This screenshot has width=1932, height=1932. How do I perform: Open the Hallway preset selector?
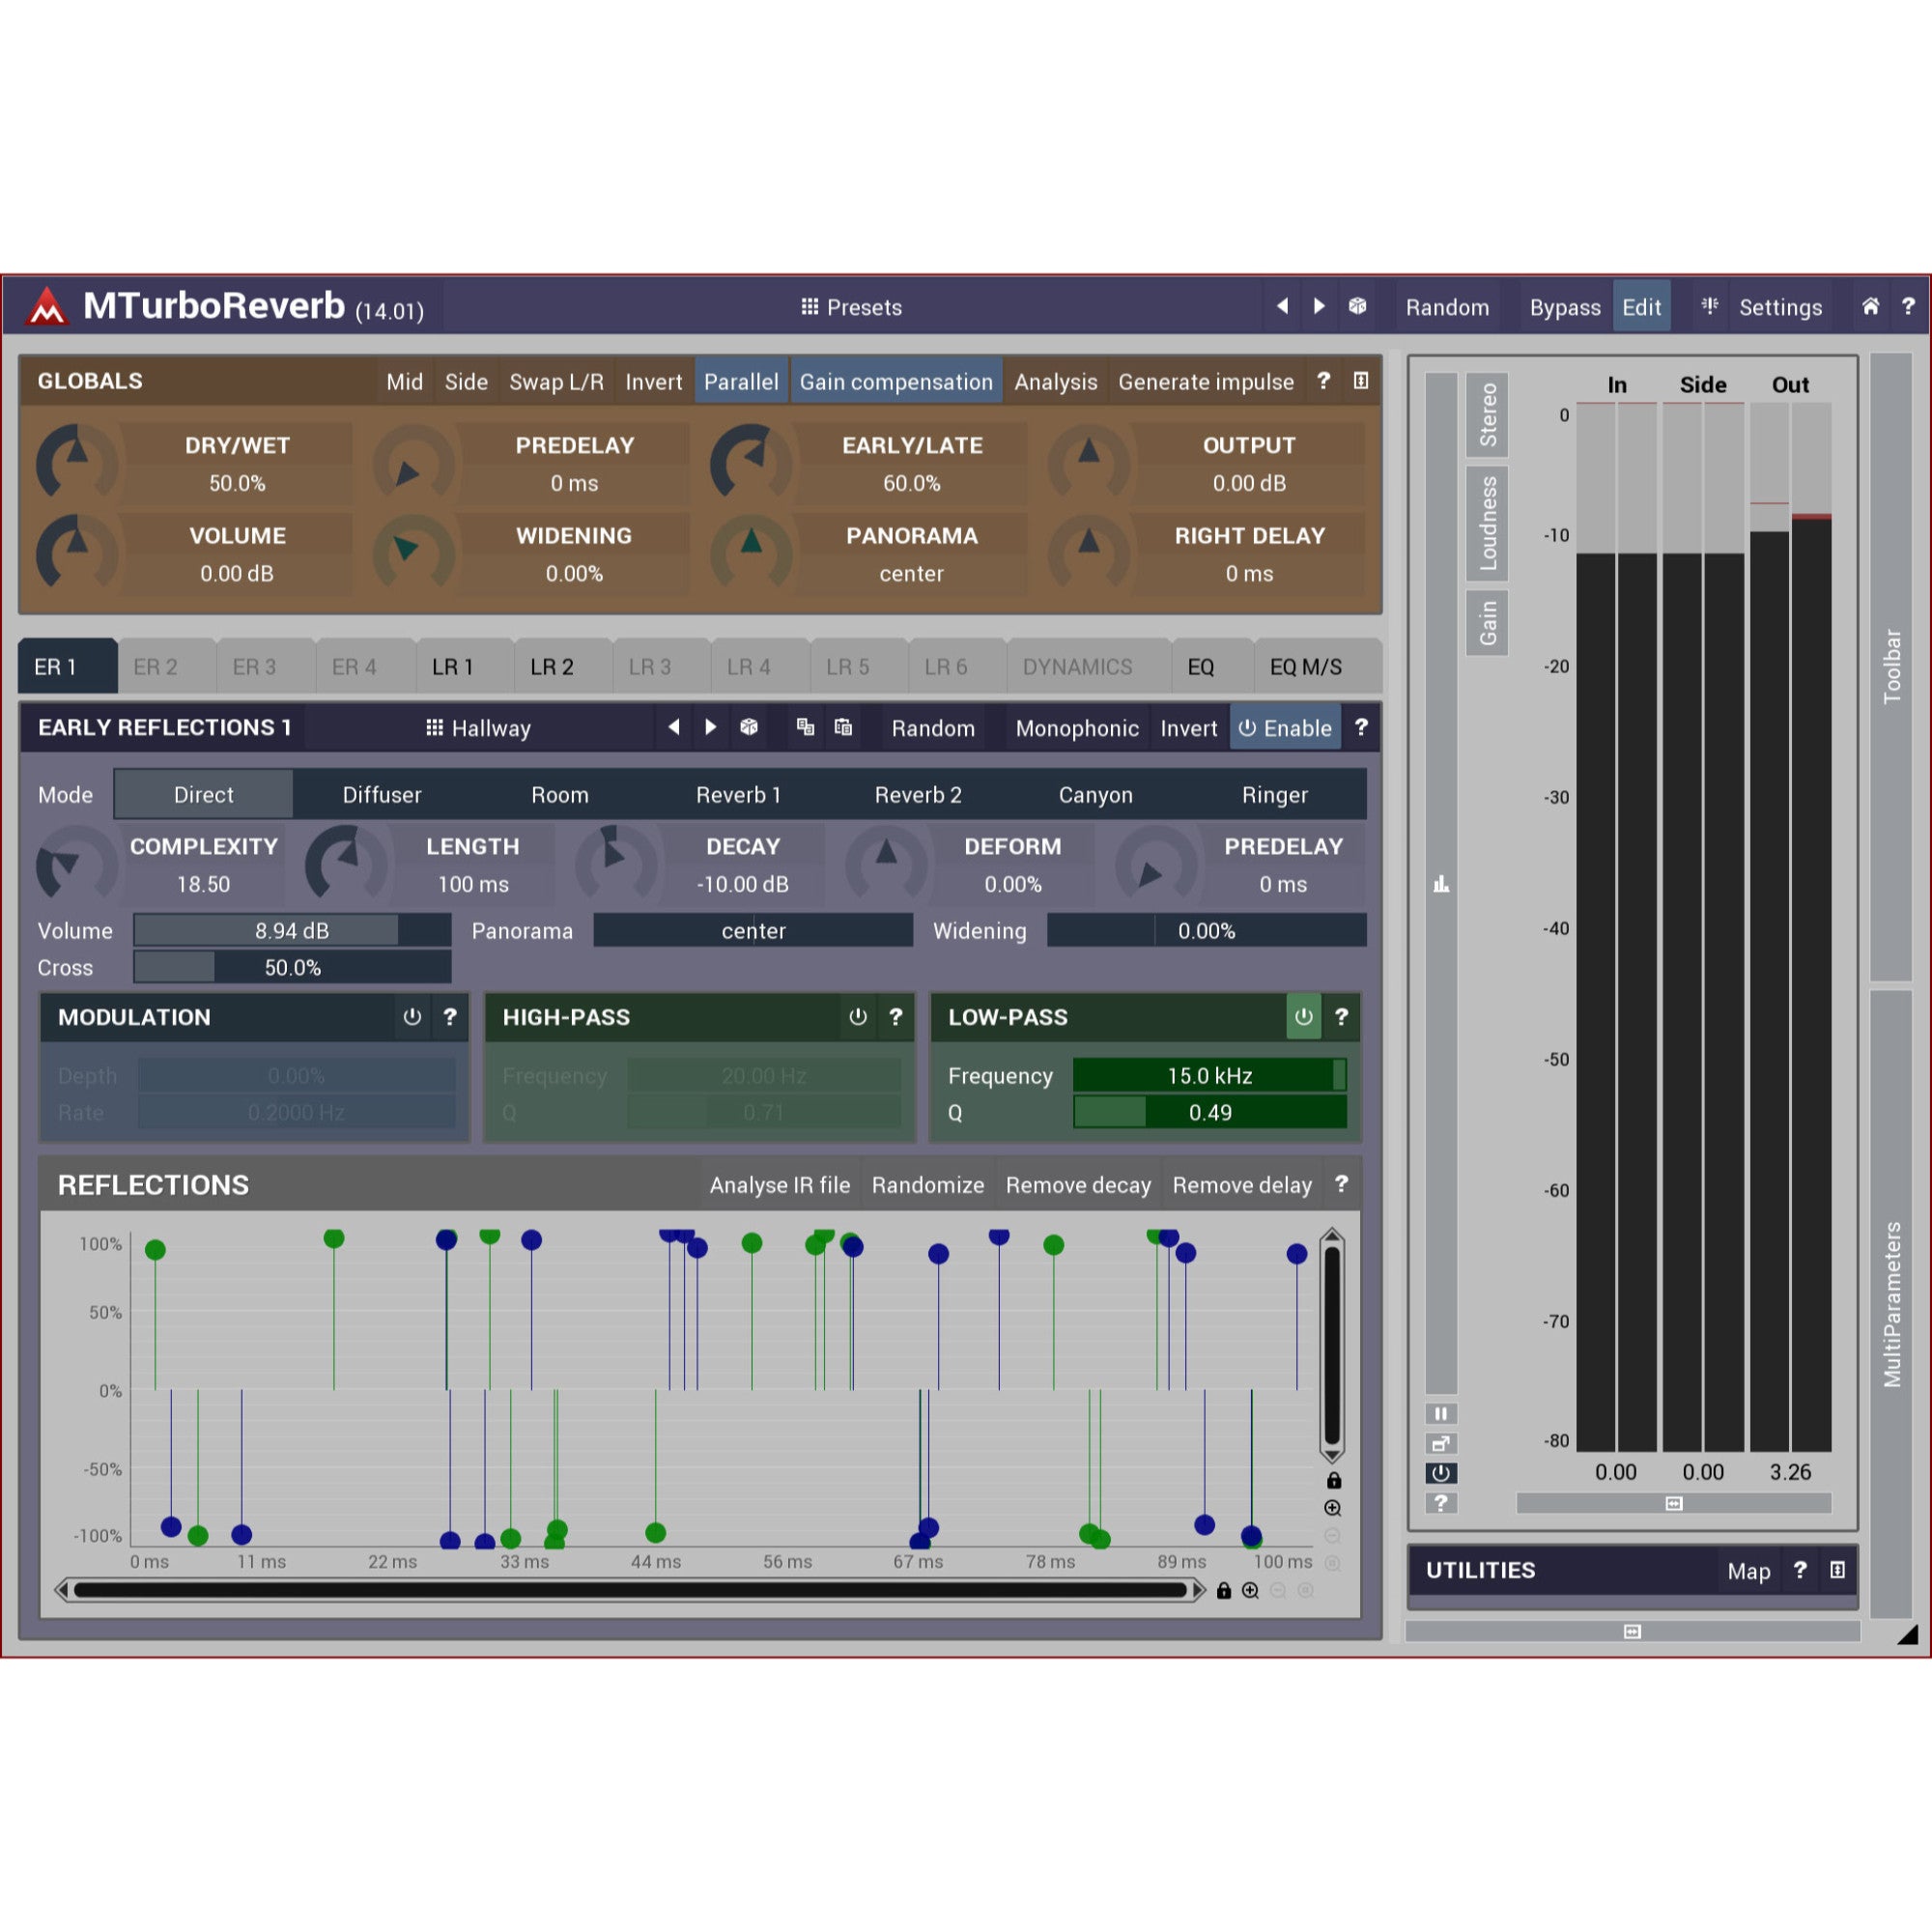pos(478,728)
